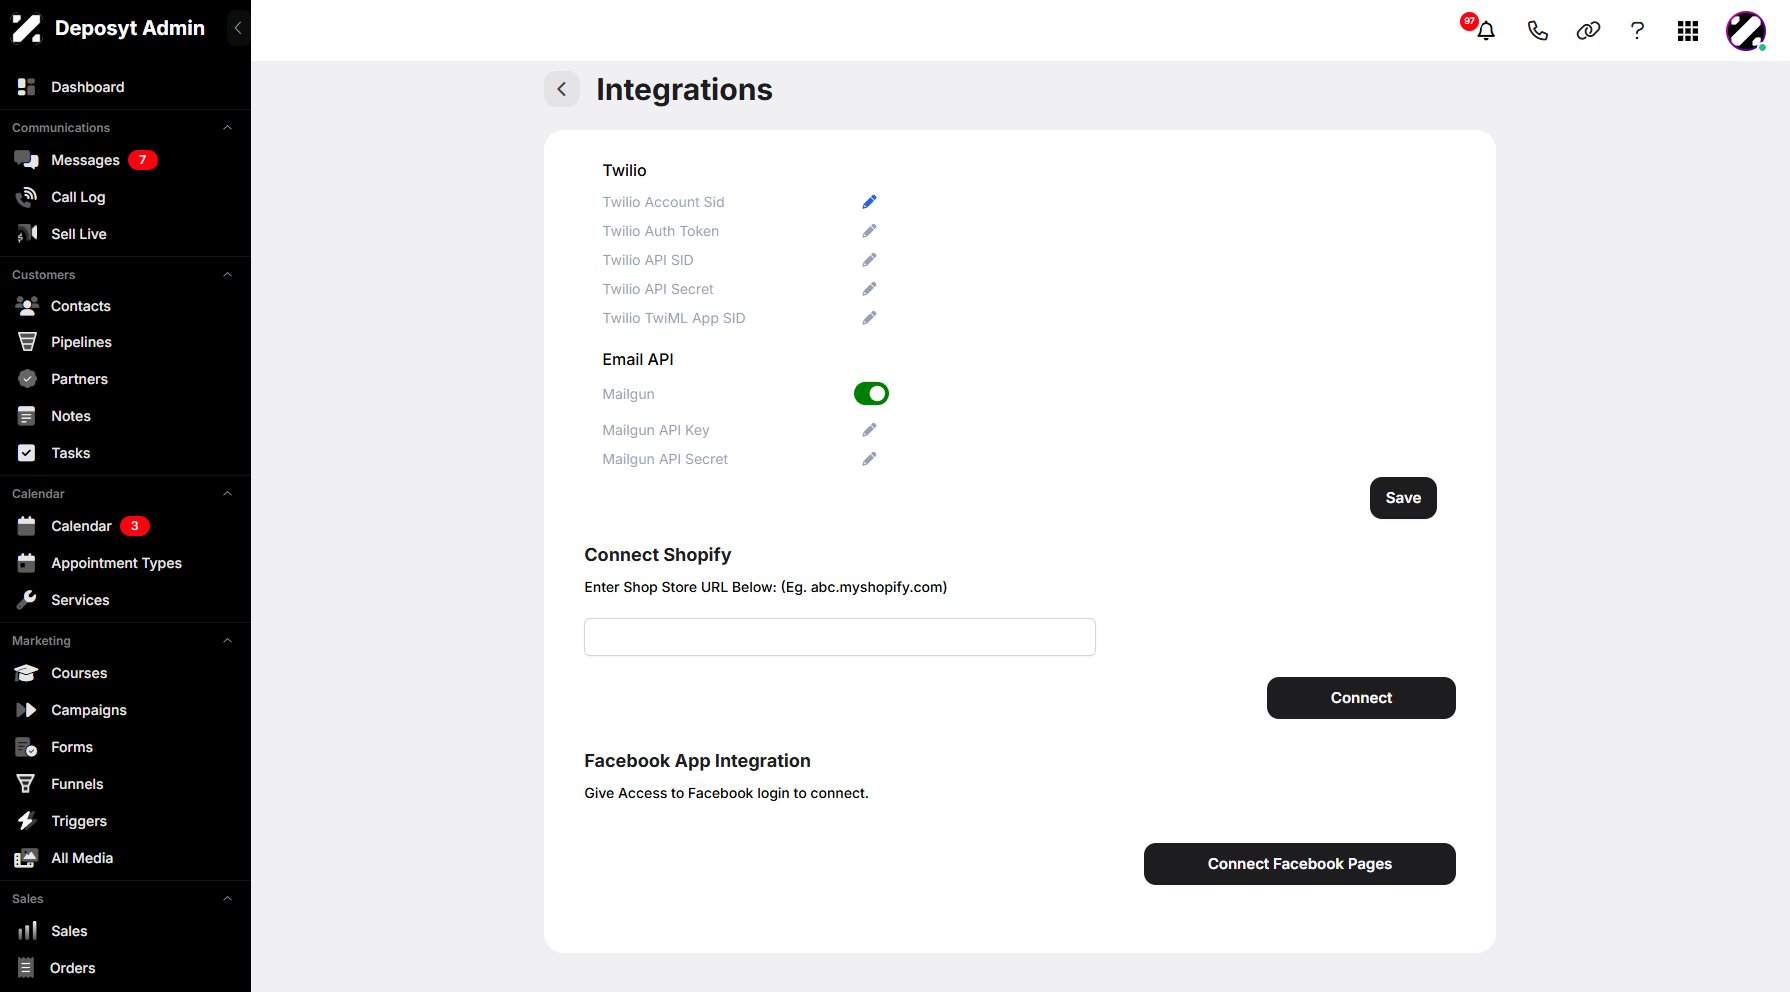
Task: Edit Mailgun API Key pencil icon
Action: [869, 430]
